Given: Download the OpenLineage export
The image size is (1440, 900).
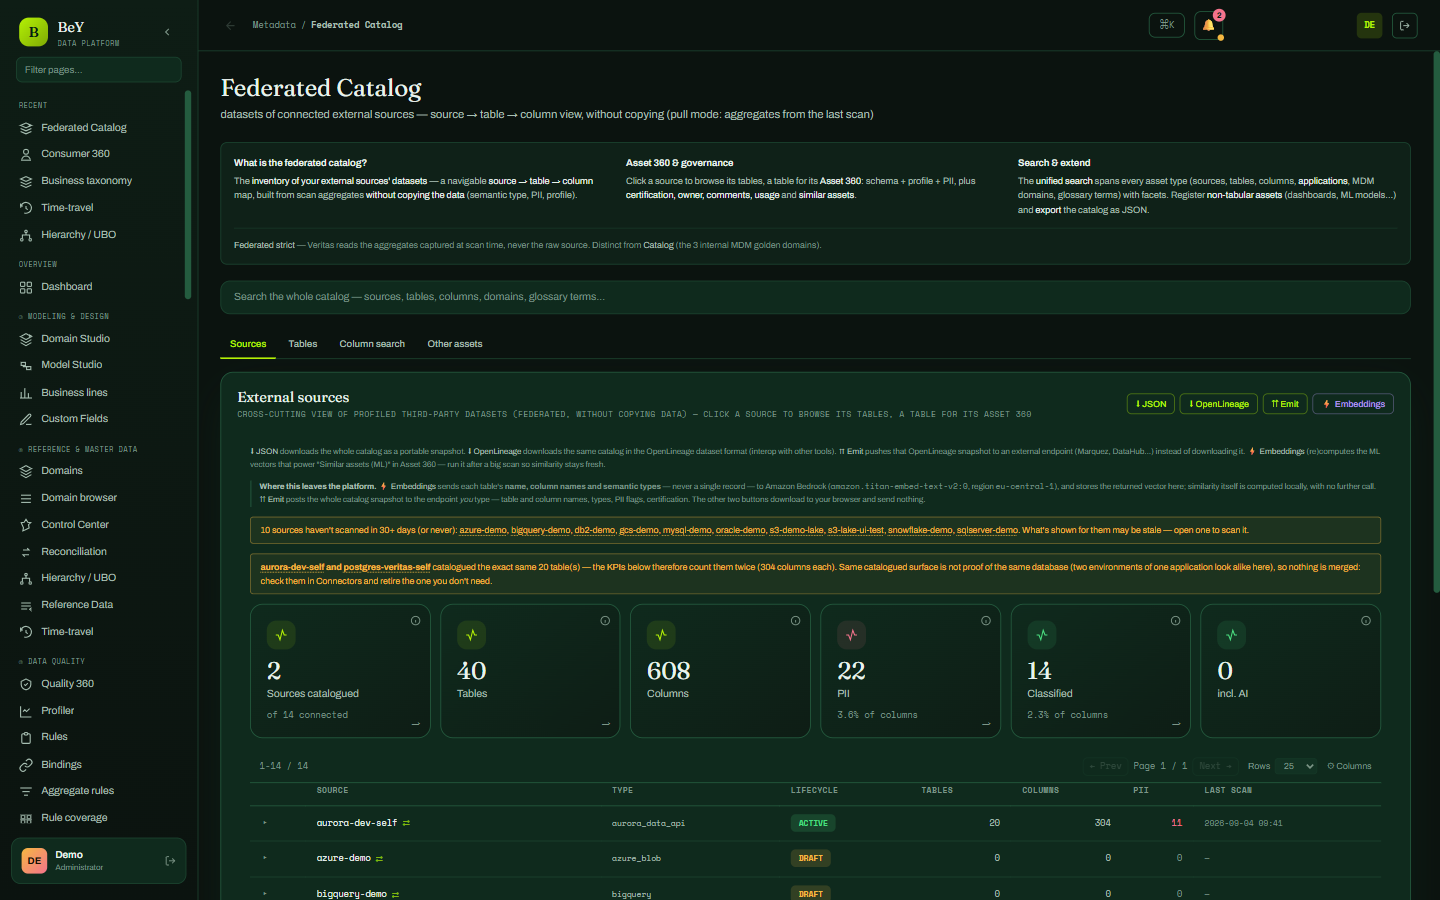Looking at the screenshot, I should click(1219, 404).
